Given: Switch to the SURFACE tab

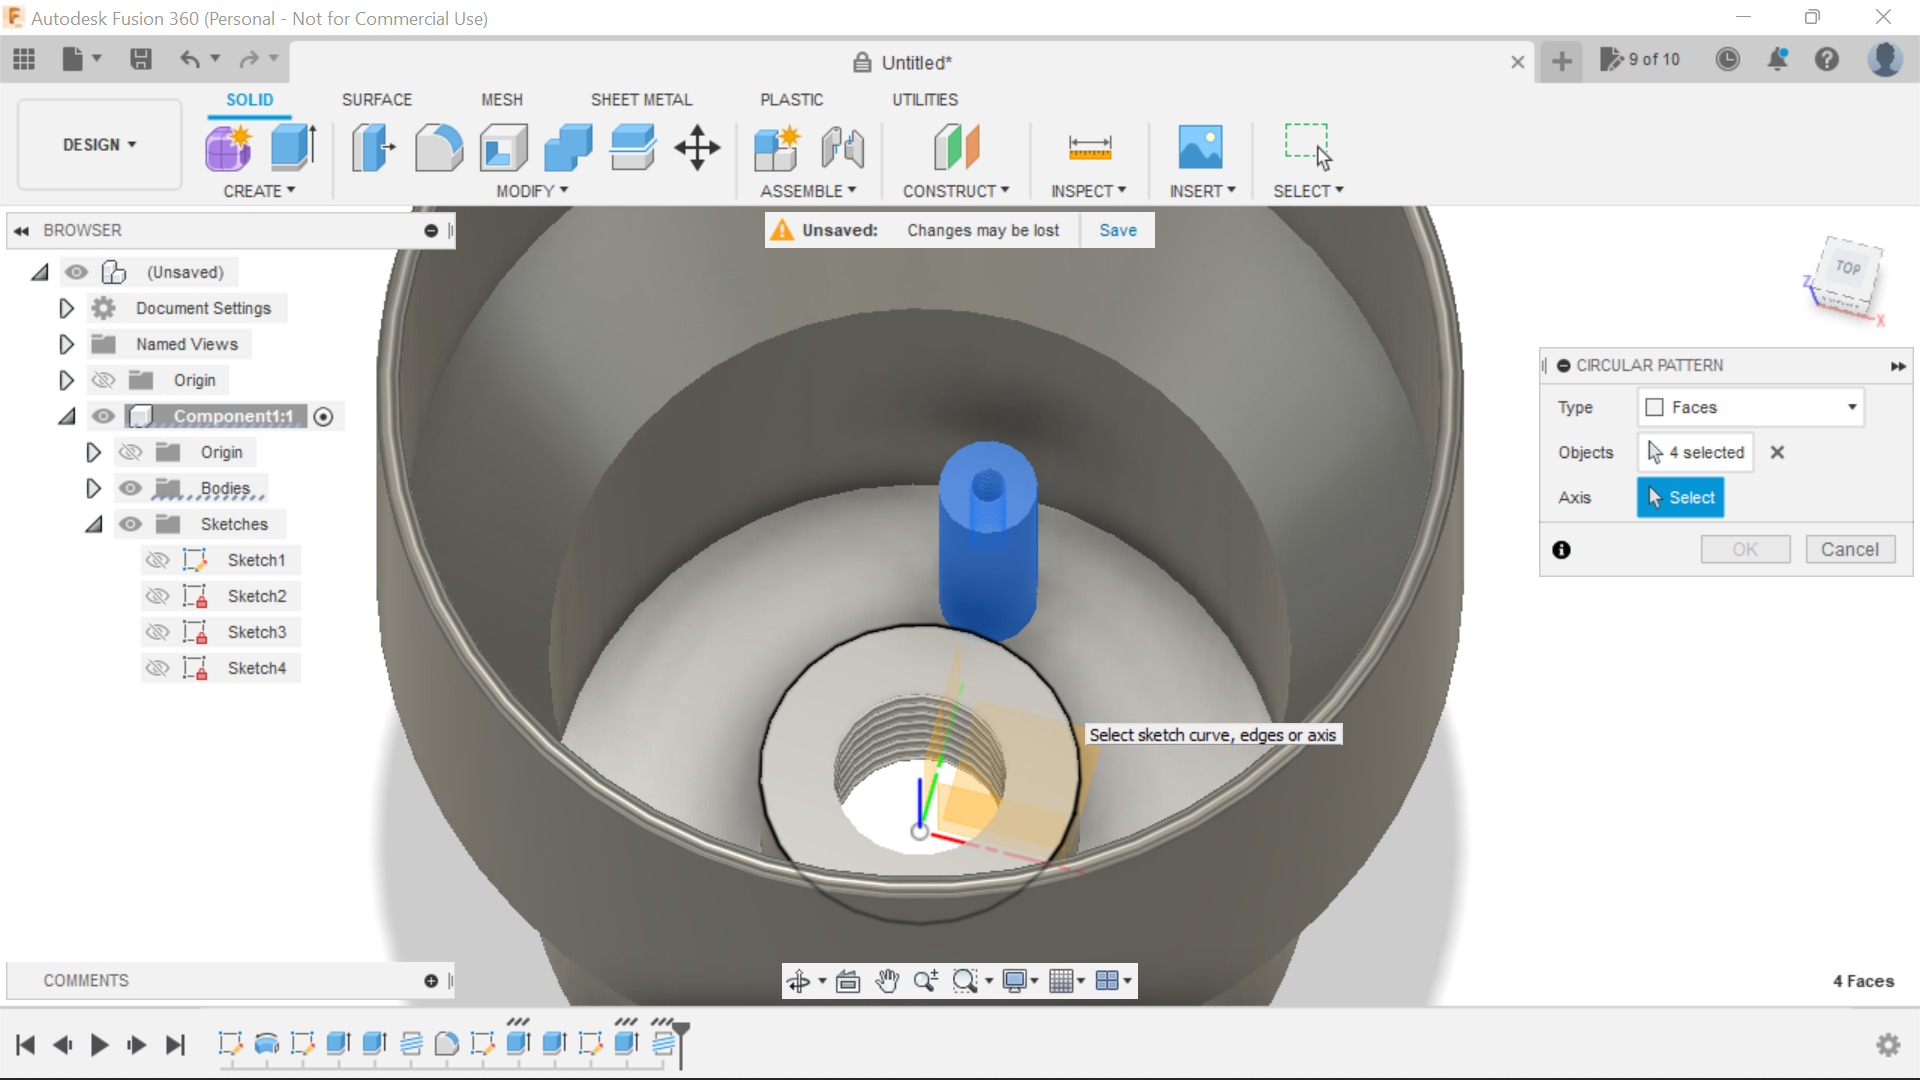Looking at the screenshot, I should (x=377, y=100).
